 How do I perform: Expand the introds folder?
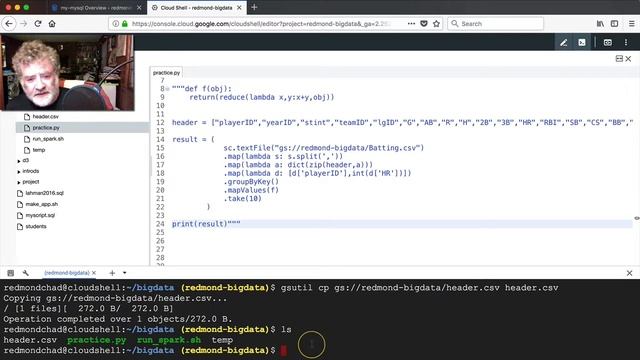(19, 171)
